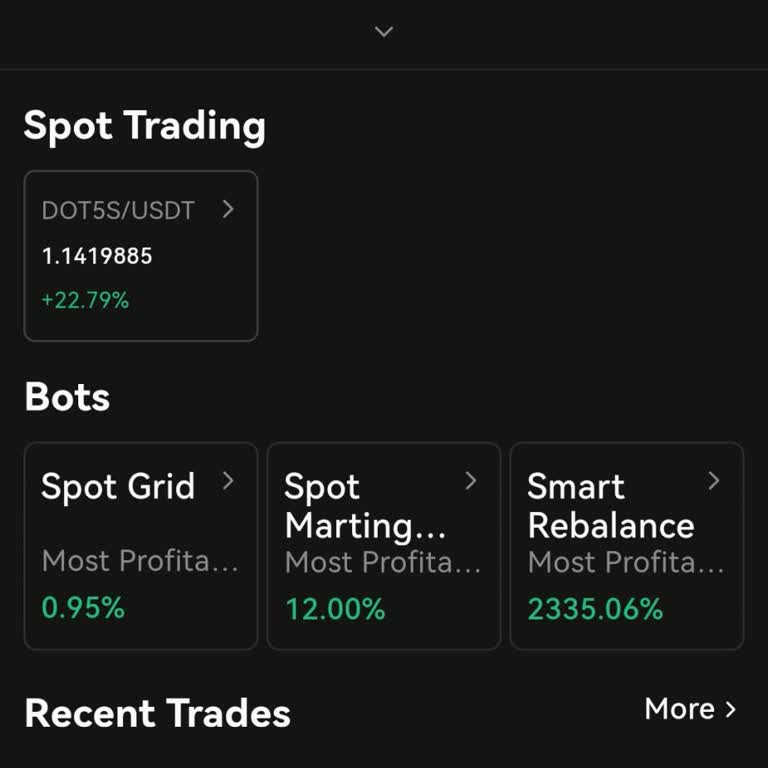Tap the 1.1419885 price value

click(x=97, y=256)
